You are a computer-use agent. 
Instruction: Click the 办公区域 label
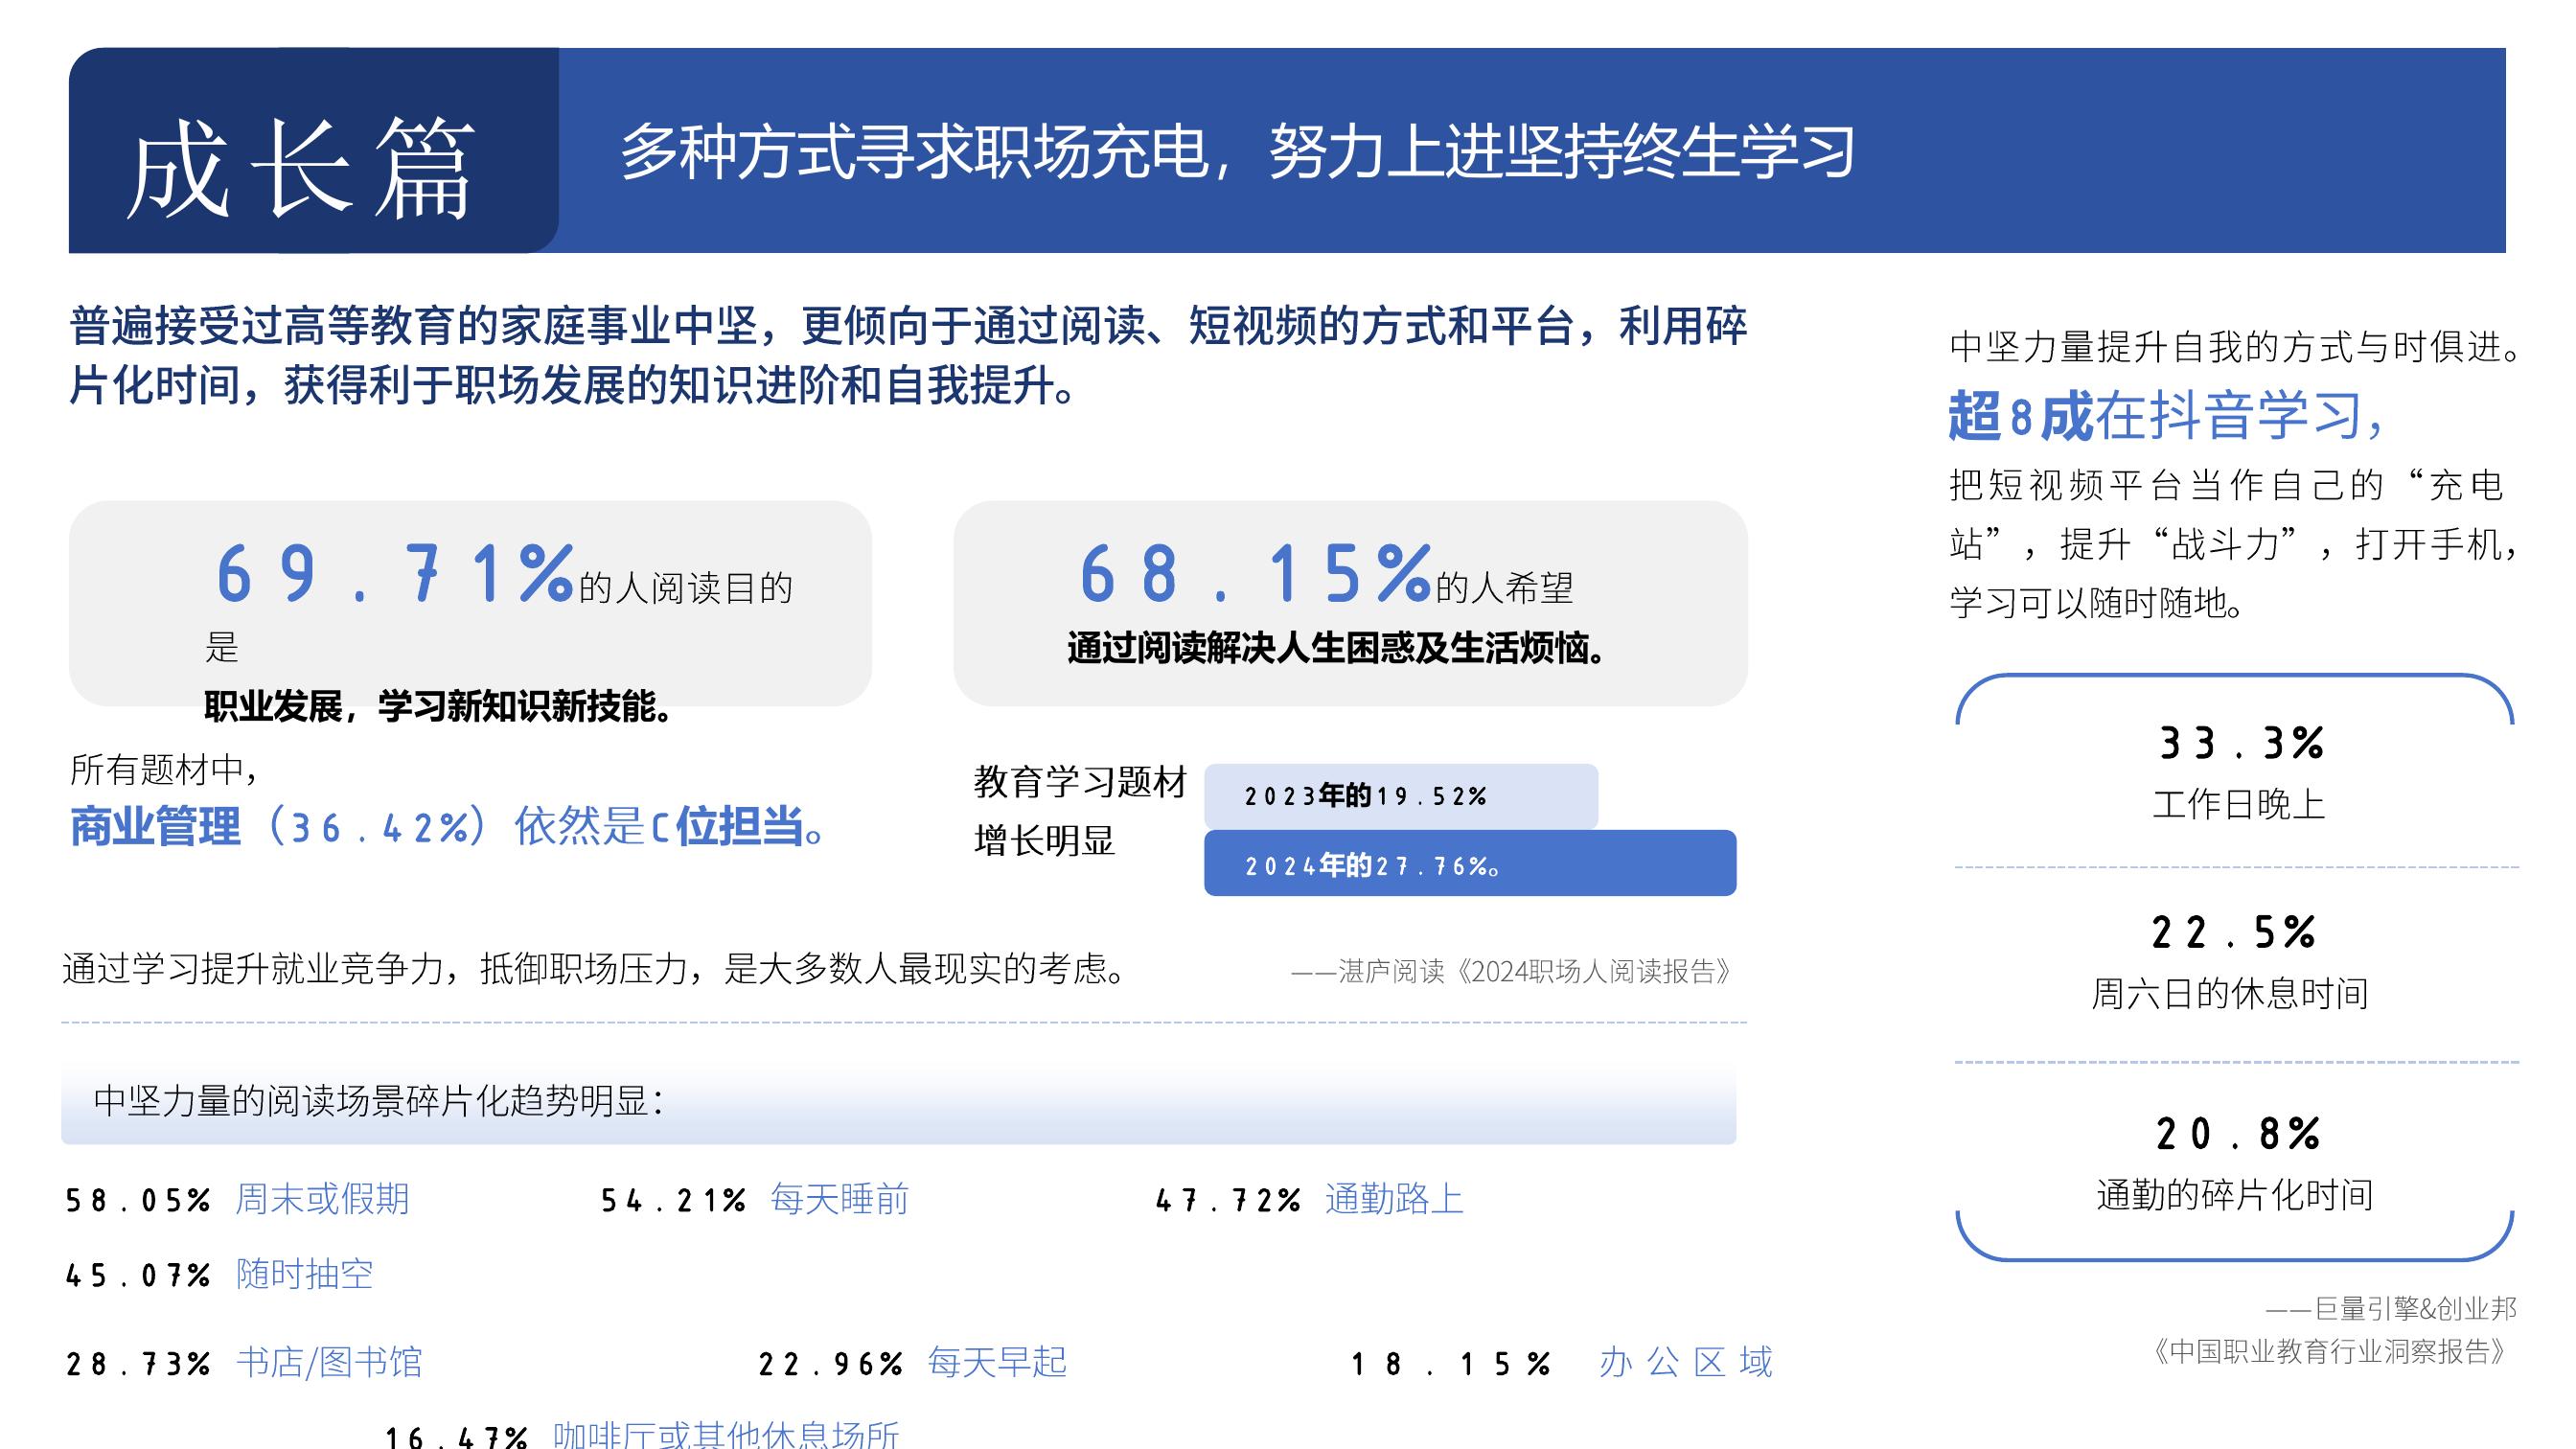coord(1686,1362)
